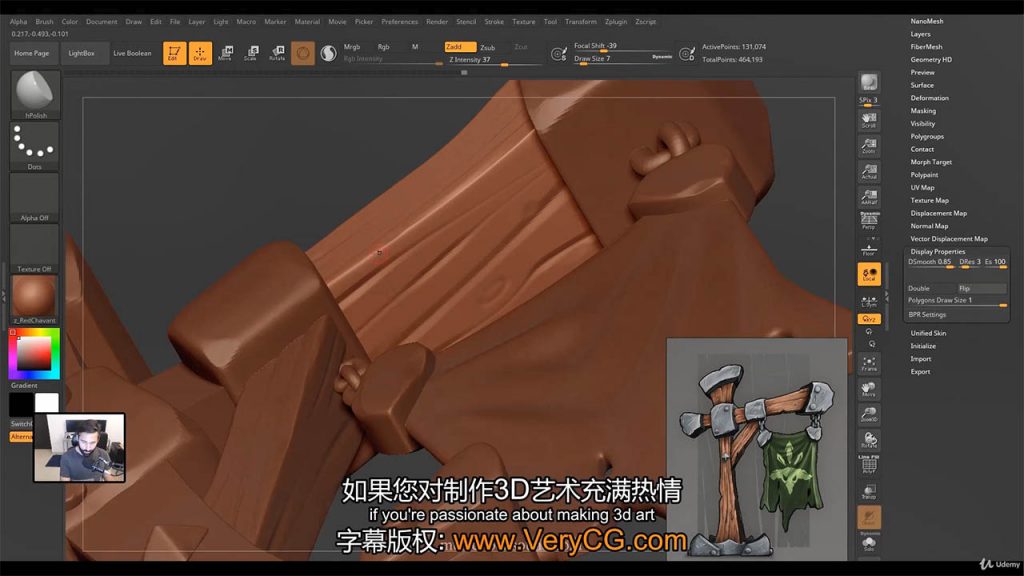Open the Dots stroke picker
The height and width of the screenshot is (576, 1024).
click(x=35, y=146)
